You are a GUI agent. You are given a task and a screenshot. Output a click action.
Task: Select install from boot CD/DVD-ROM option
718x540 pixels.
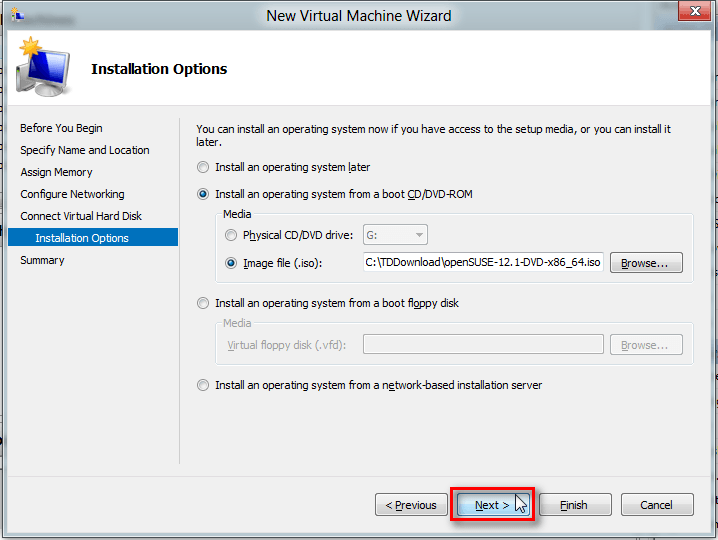pyautogui.click(x=204, y=194)
